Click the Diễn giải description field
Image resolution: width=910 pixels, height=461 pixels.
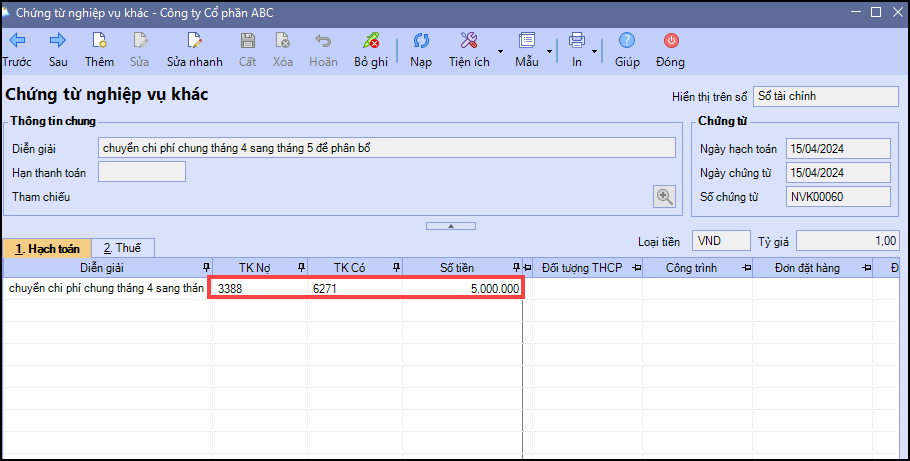point(387,148)
